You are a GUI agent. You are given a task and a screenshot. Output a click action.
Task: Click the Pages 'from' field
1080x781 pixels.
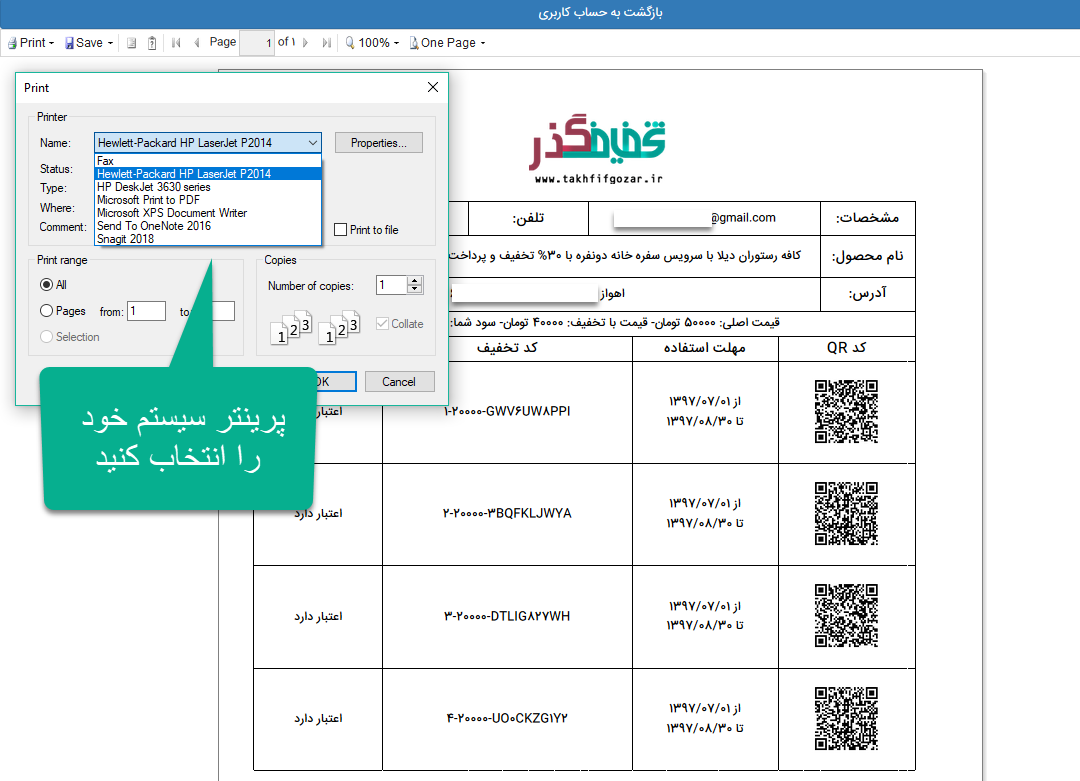147,311
